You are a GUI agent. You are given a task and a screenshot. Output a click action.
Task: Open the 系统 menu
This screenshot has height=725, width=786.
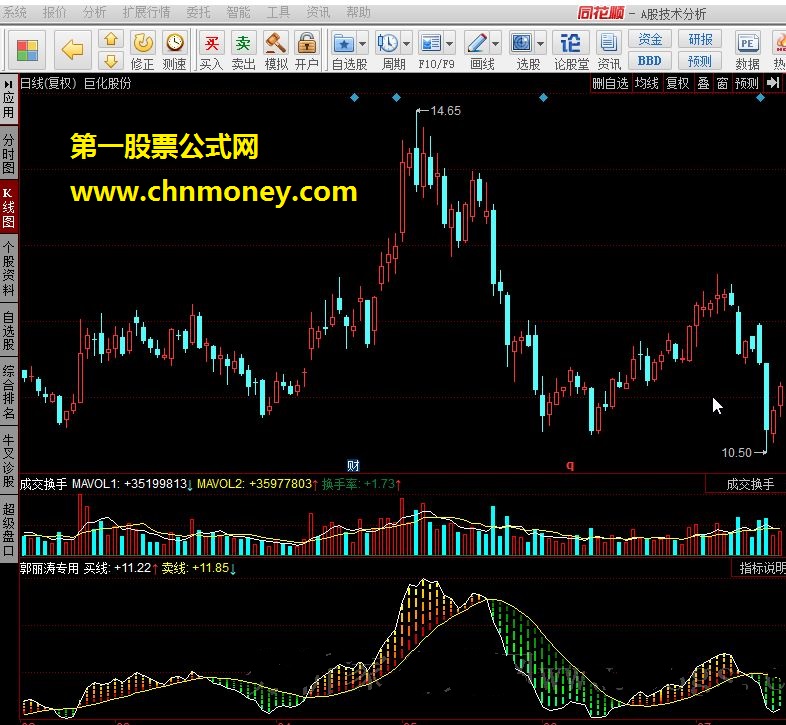click(x=15, y=12)
